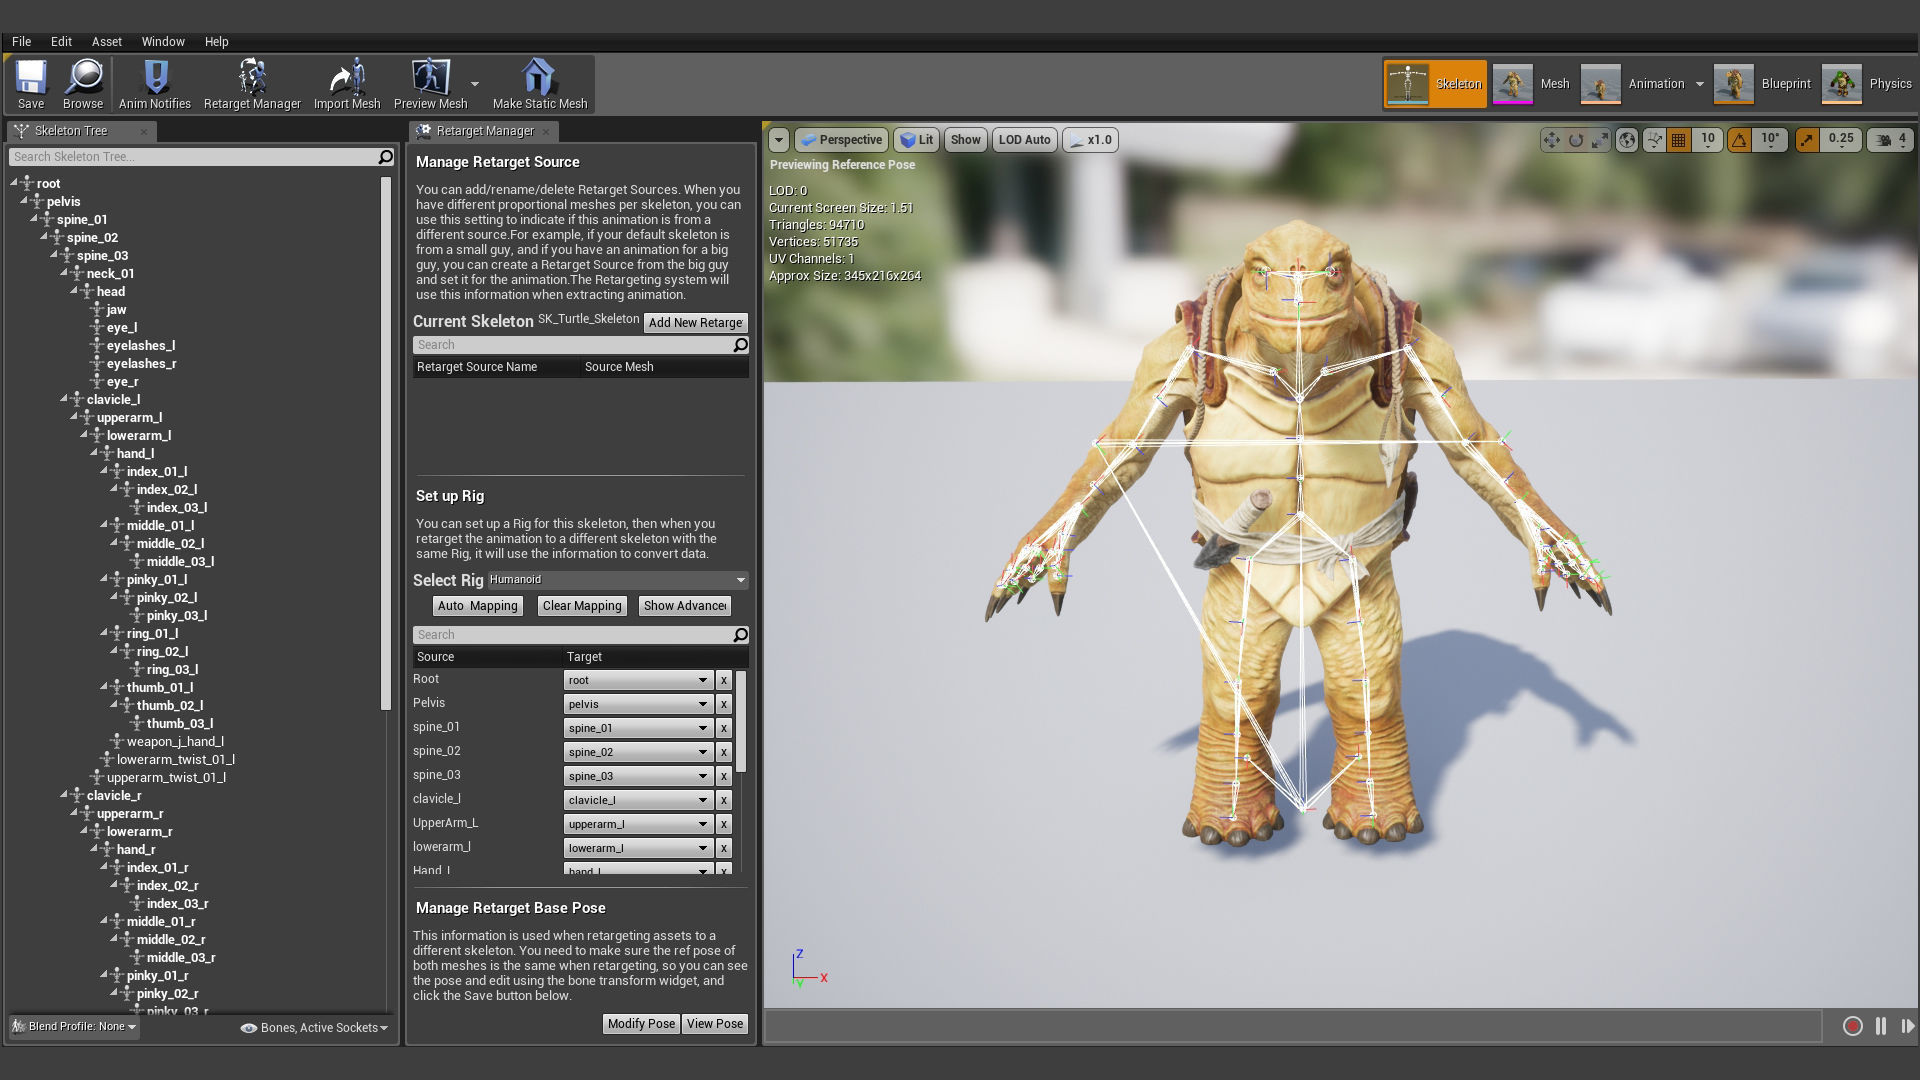1920x1080 pixels.
Task: Toggle grid snapping in viewport
Action: coord(1679,140)
